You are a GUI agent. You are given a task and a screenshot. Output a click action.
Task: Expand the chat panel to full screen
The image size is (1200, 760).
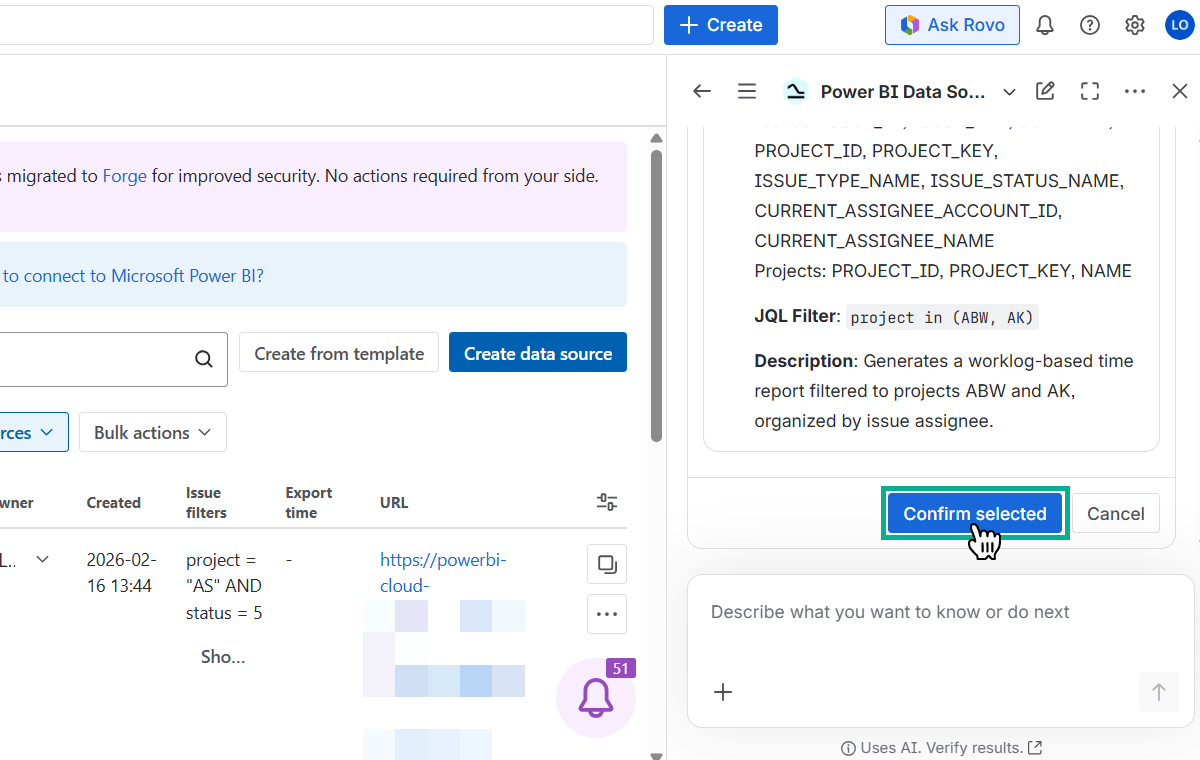click(x=1090, y=91)
